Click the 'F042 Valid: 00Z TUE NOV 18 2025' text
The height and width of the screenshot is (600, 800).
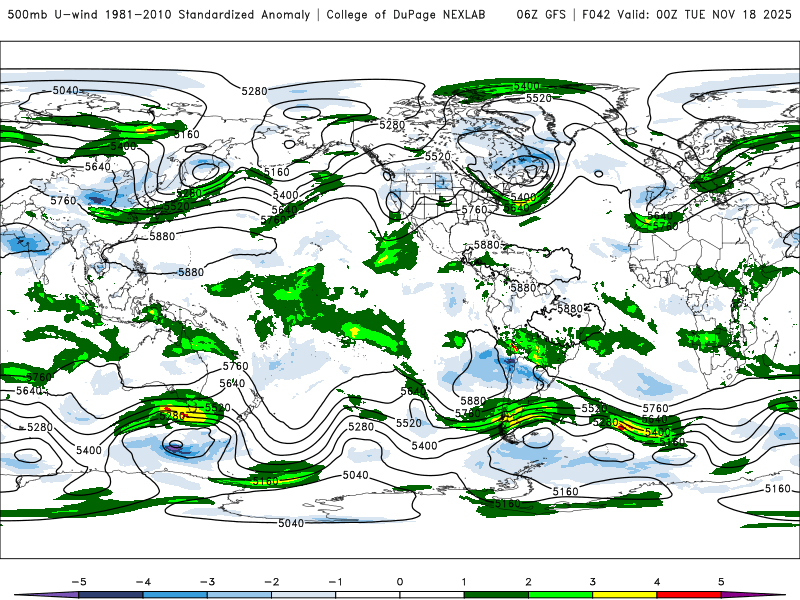coord(687,14)
